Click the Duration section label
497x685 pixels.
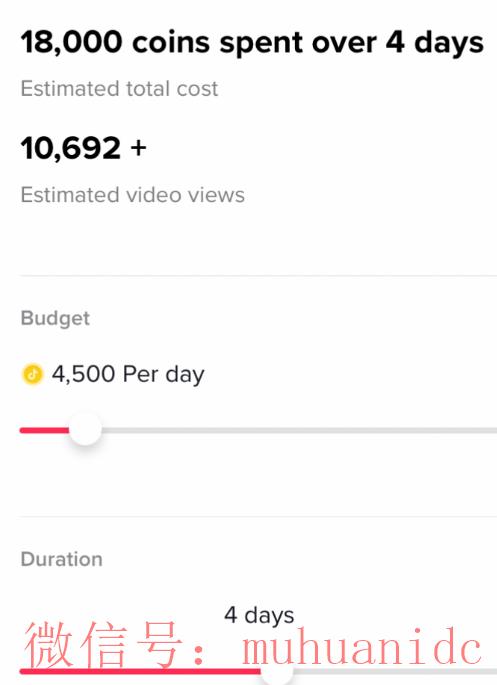coord(62,559)
